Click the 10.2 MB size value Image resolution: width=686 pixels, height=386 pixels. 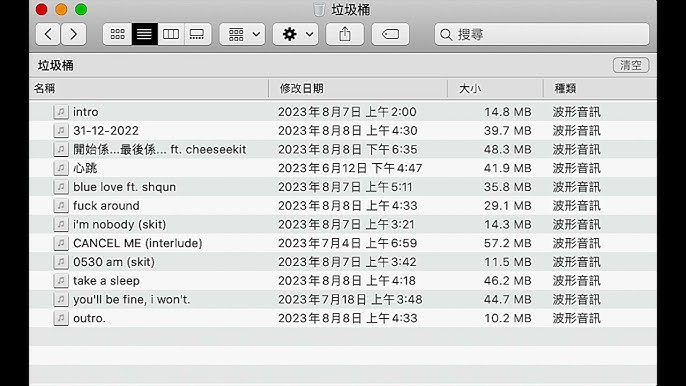pos(508,318)
